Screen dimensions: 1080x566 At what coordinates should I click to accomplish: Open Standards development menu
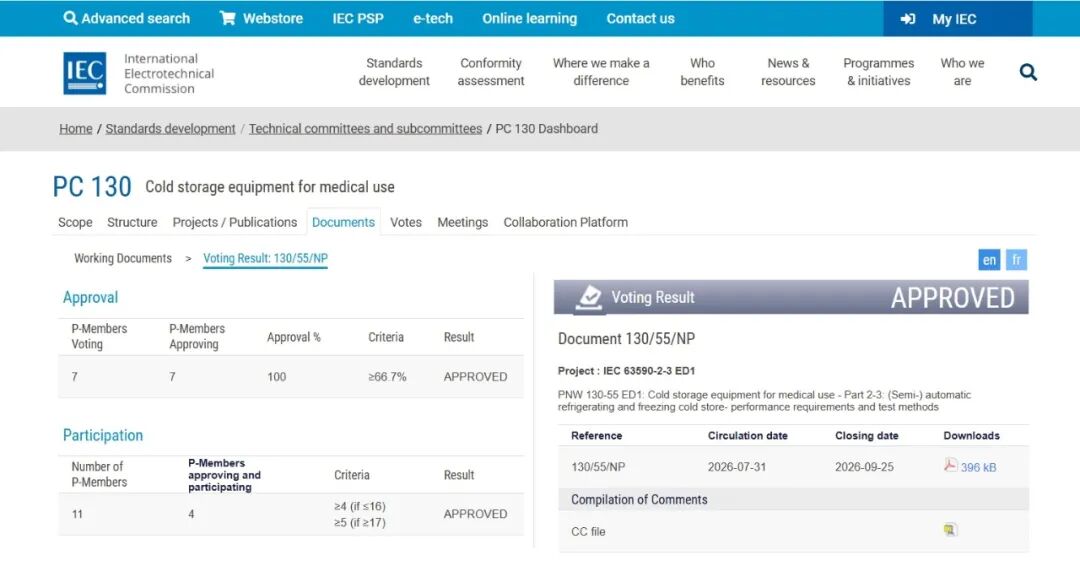pyautogui.click(x=394, y=72)
